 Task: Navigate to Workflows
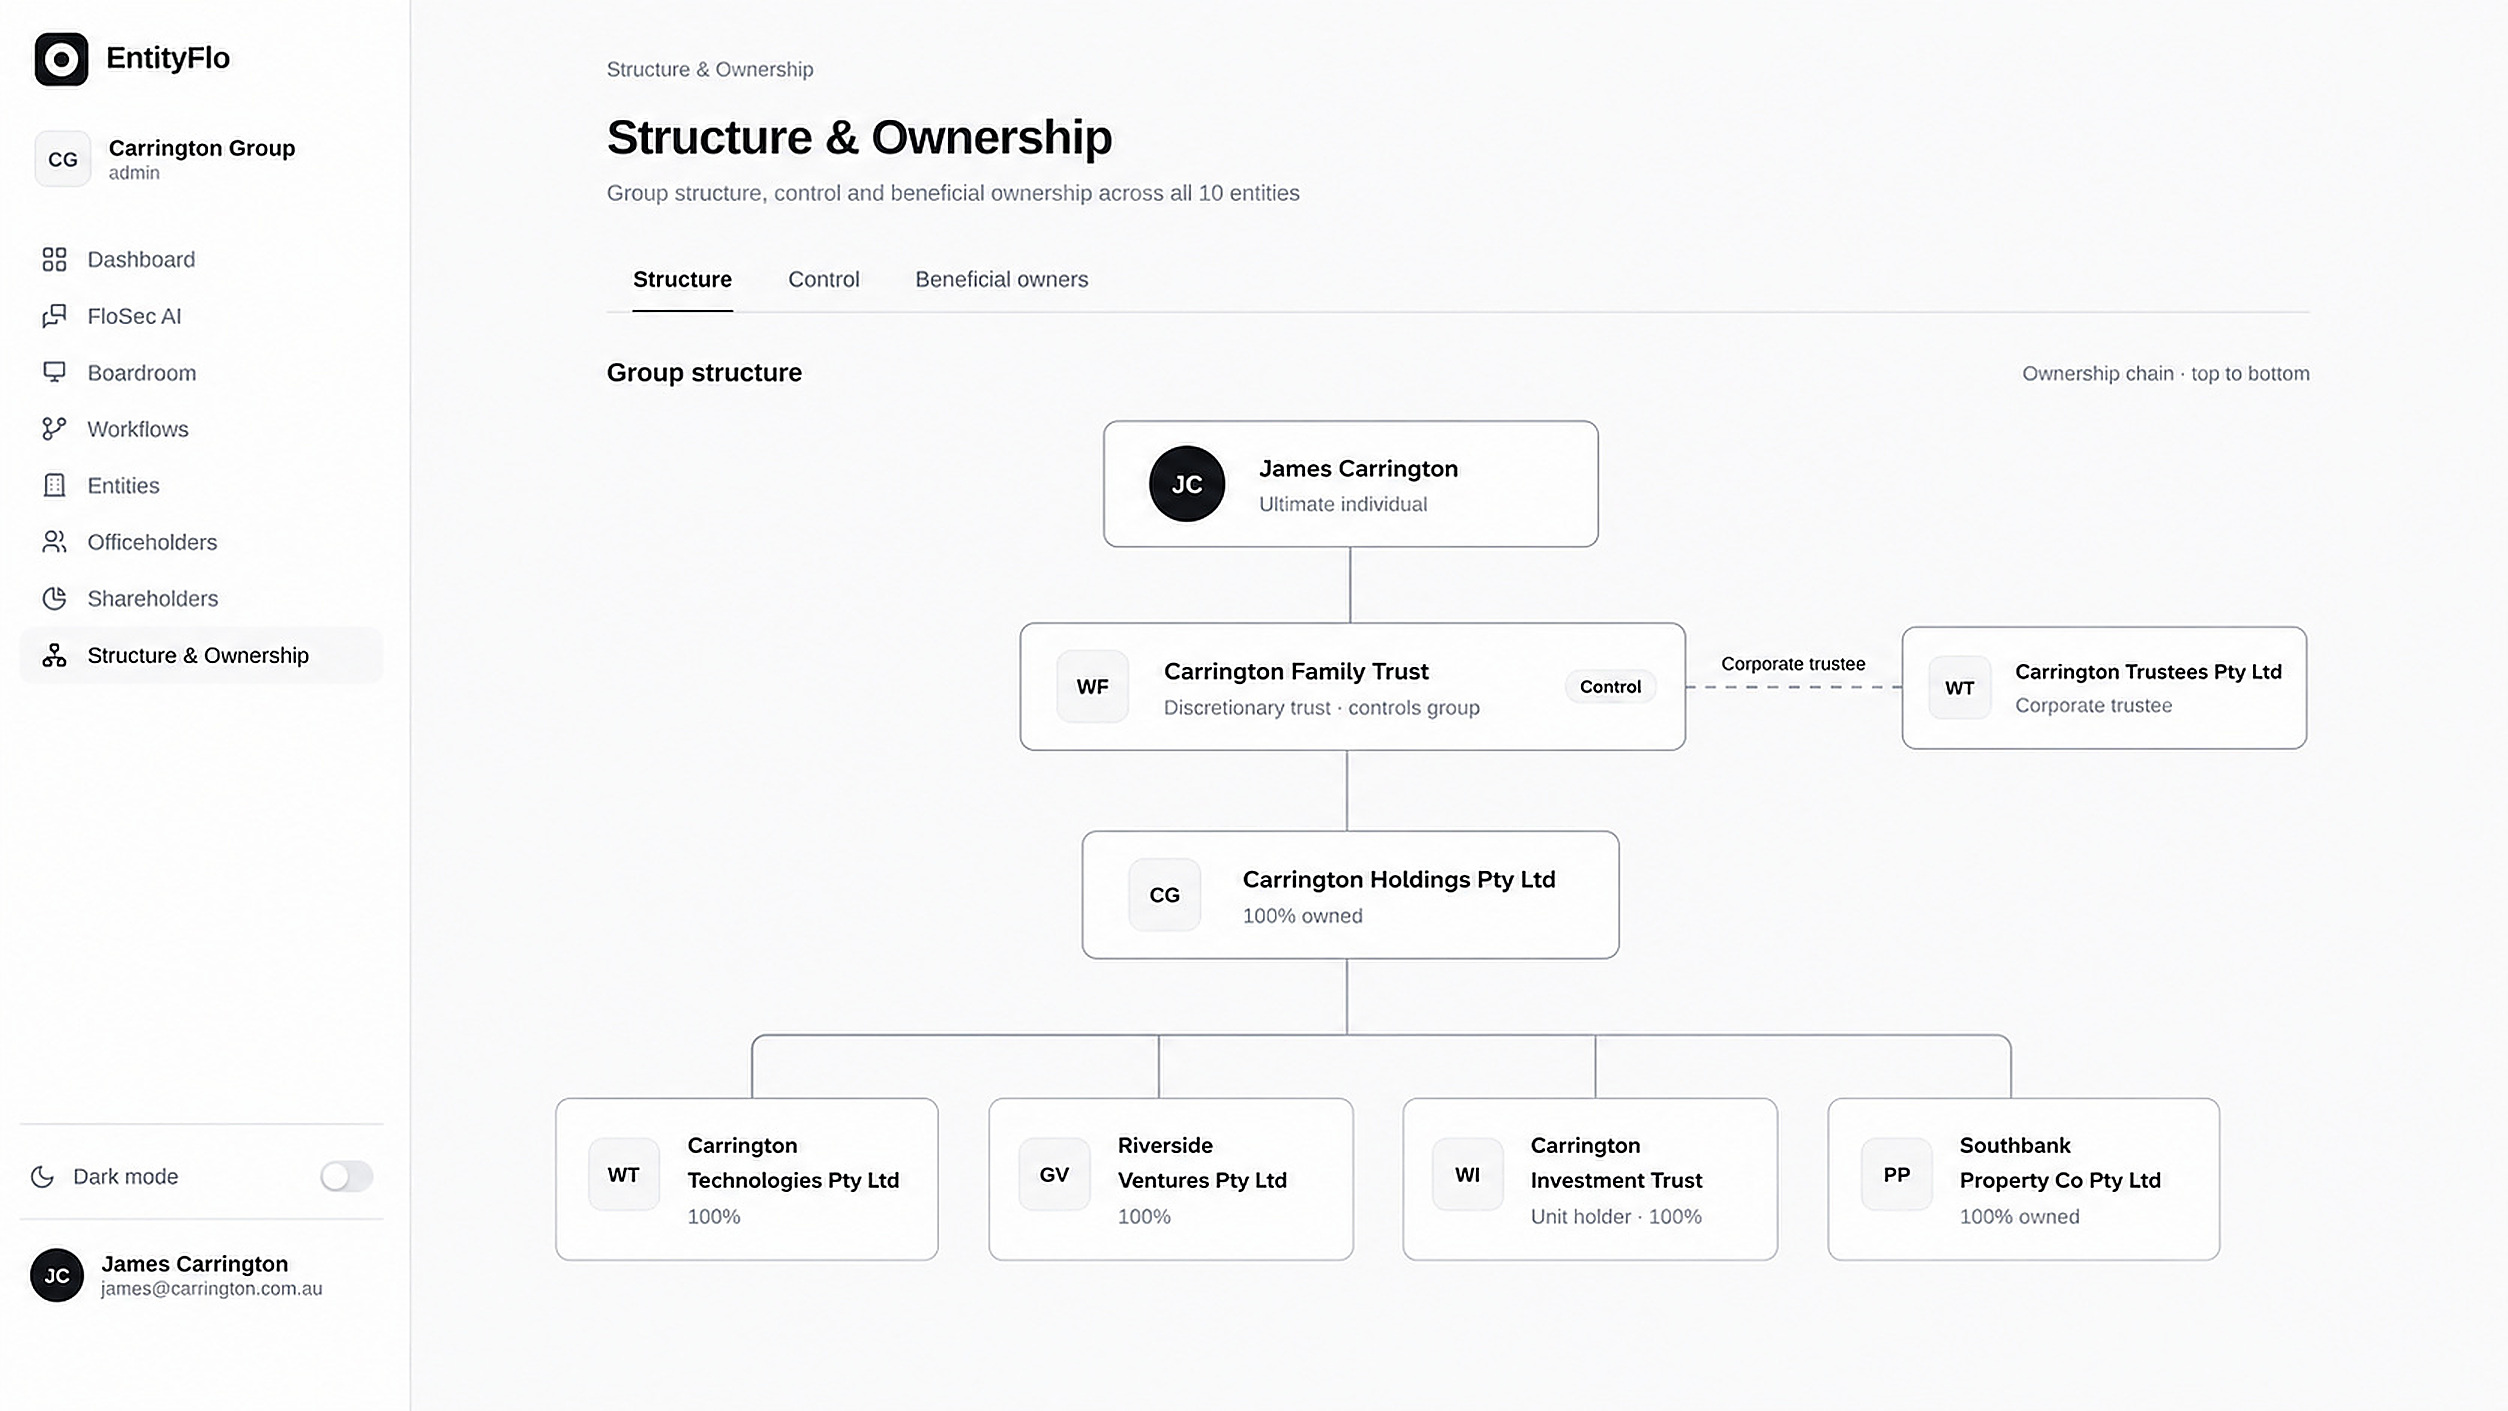pos(201,429)
